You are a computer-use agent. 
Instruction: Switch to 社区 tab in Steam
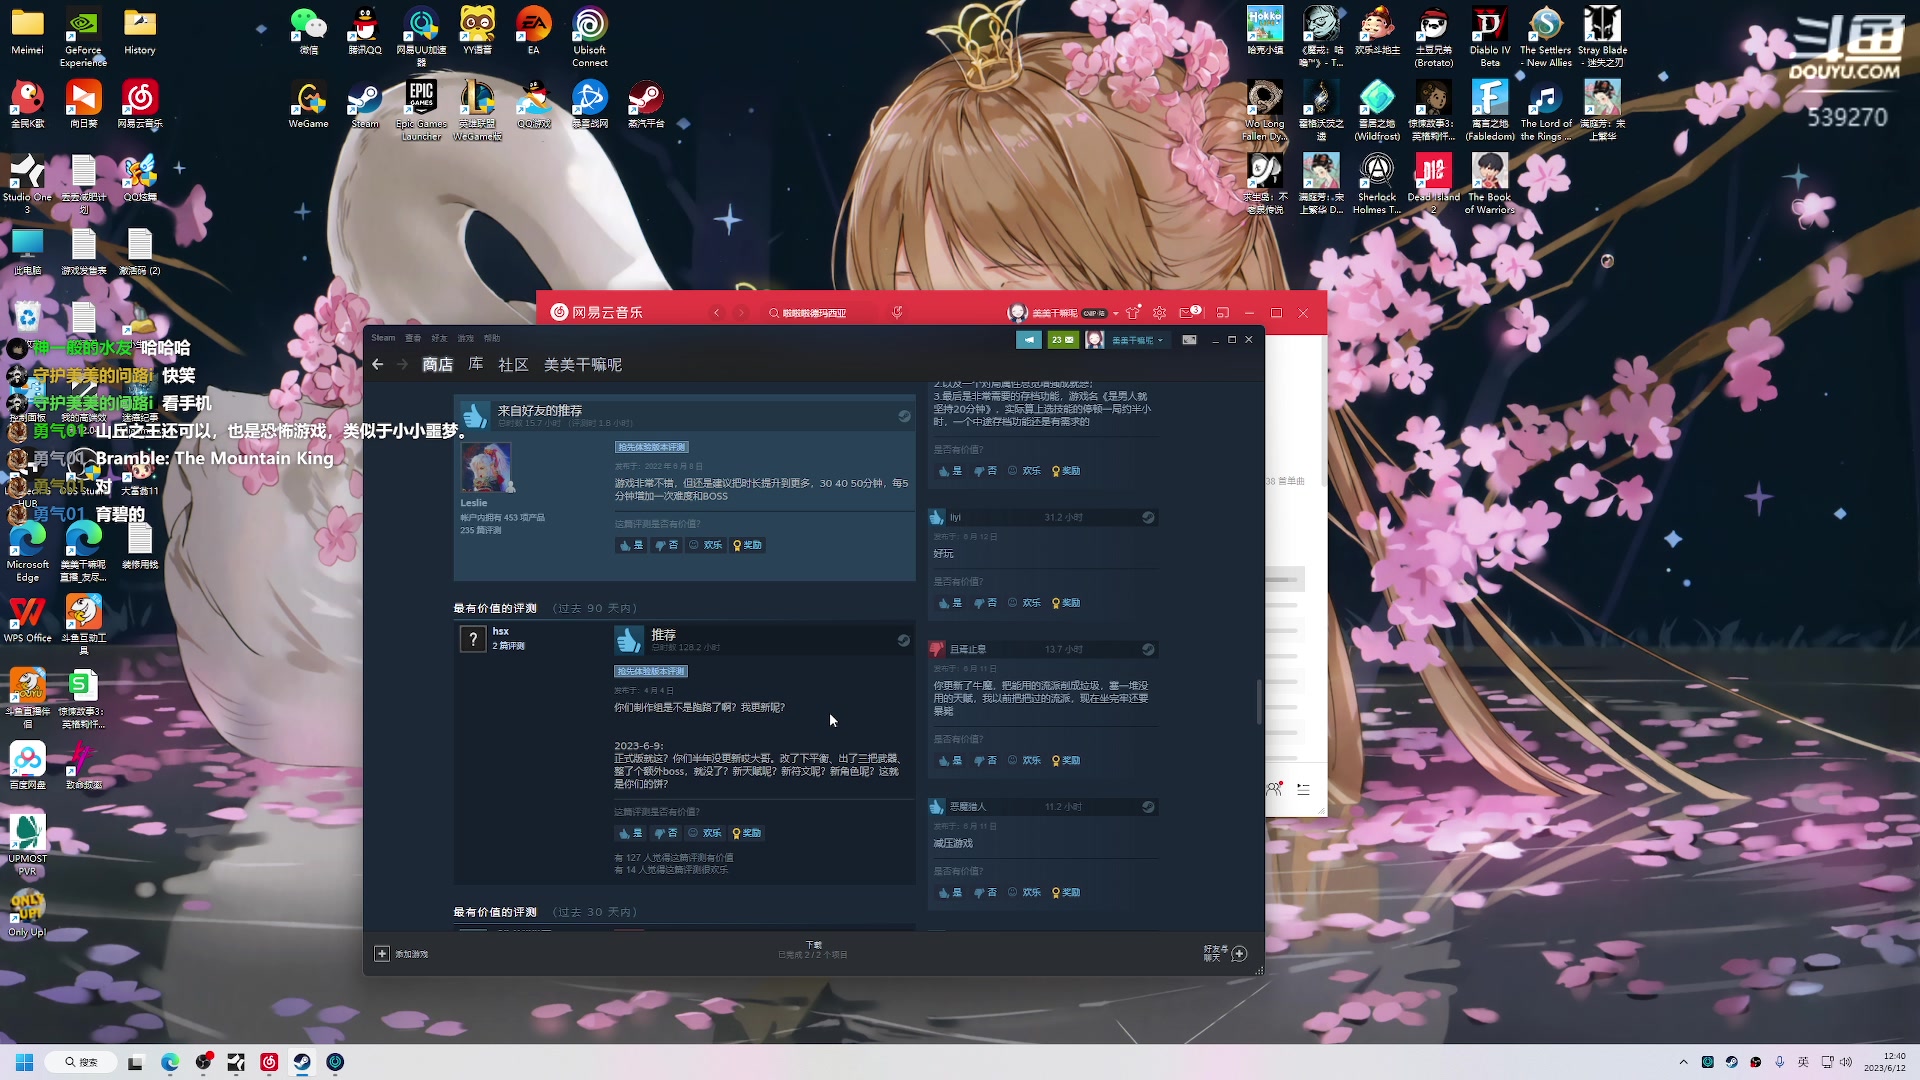[x=513, y=365]
